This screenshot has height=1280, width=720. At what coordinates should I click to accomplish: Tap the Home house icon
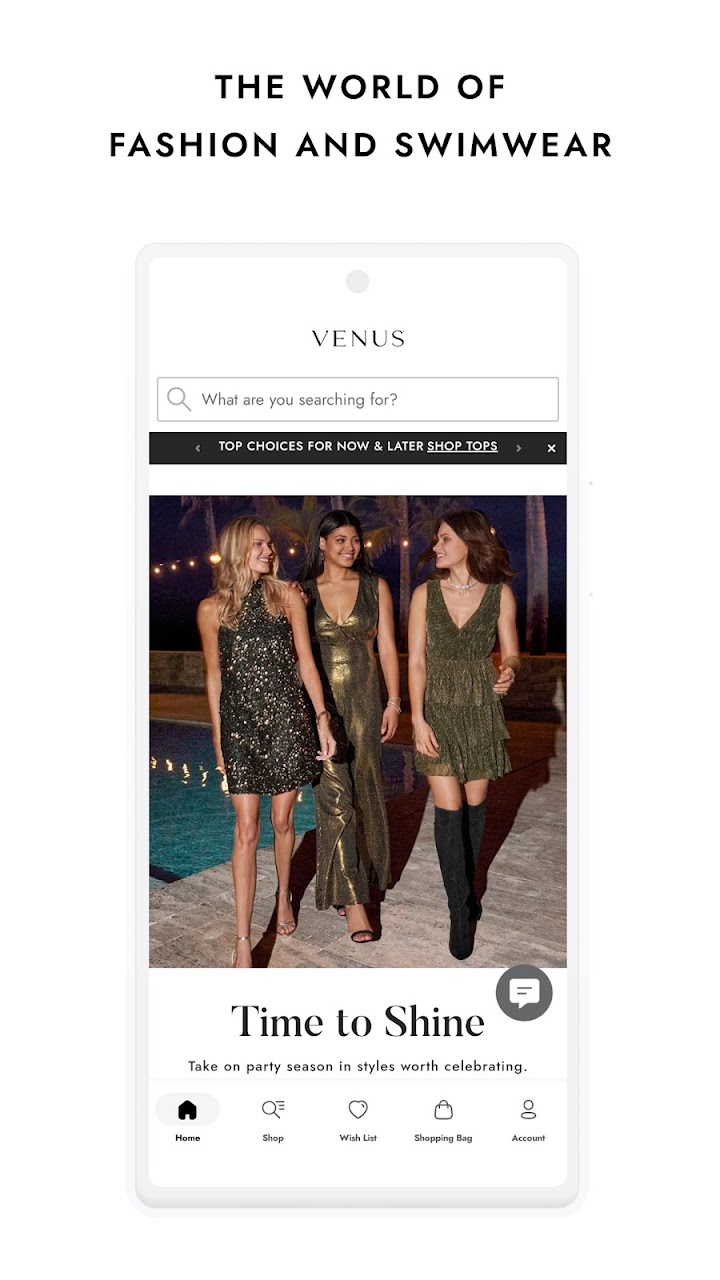(x=187, y=1110)
